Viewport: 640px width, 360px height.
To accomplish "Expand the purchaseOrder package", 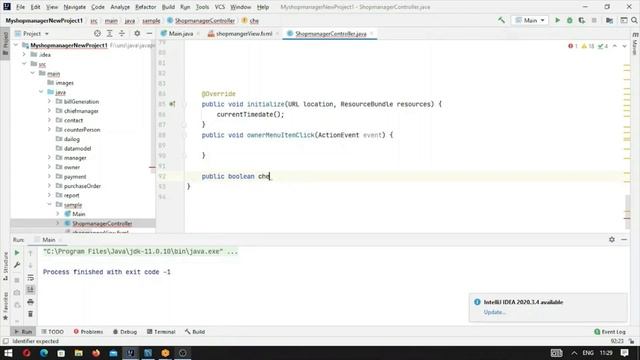I will (49, 186).
